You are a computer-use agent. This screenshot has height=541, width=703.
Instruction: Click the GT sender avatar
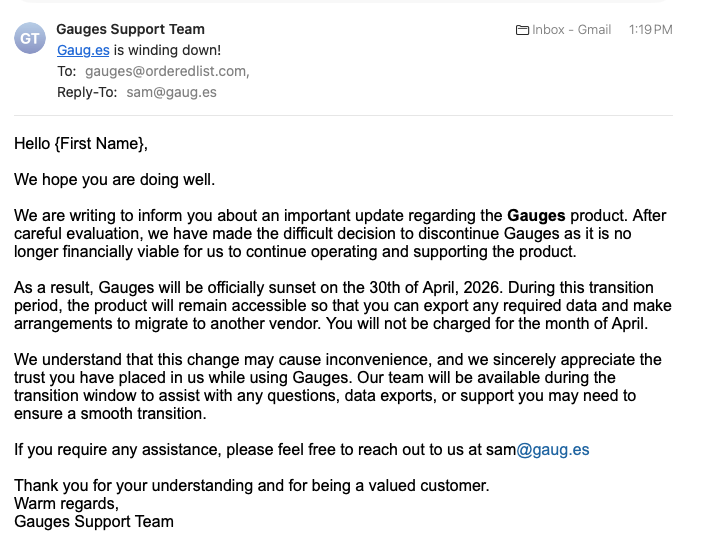(30, 38)
